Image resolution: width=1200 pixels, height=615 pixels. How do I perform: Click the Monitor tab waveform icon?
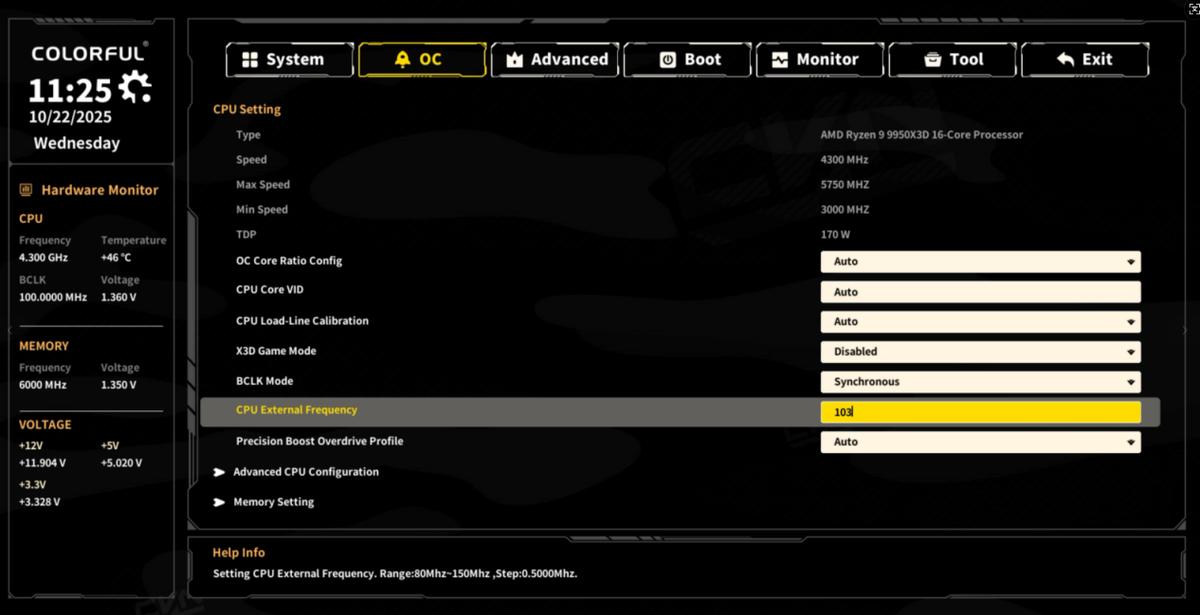(780, 60)
